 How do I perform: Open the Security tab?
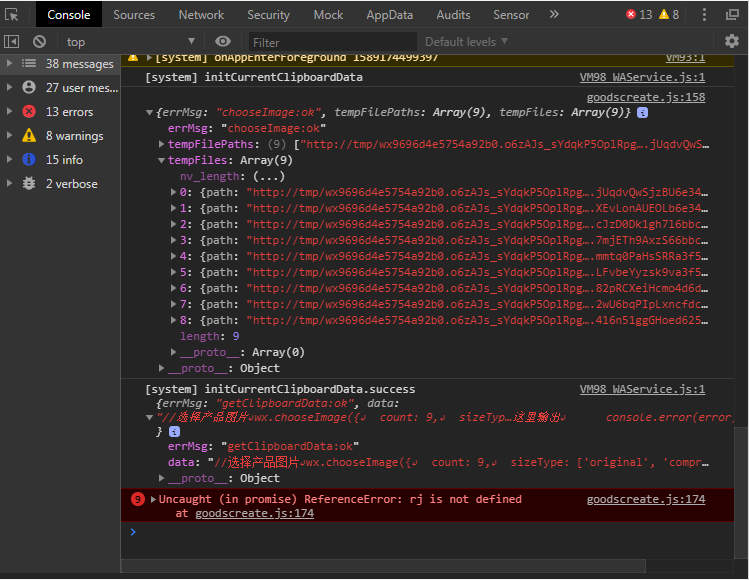pos(268,15)
